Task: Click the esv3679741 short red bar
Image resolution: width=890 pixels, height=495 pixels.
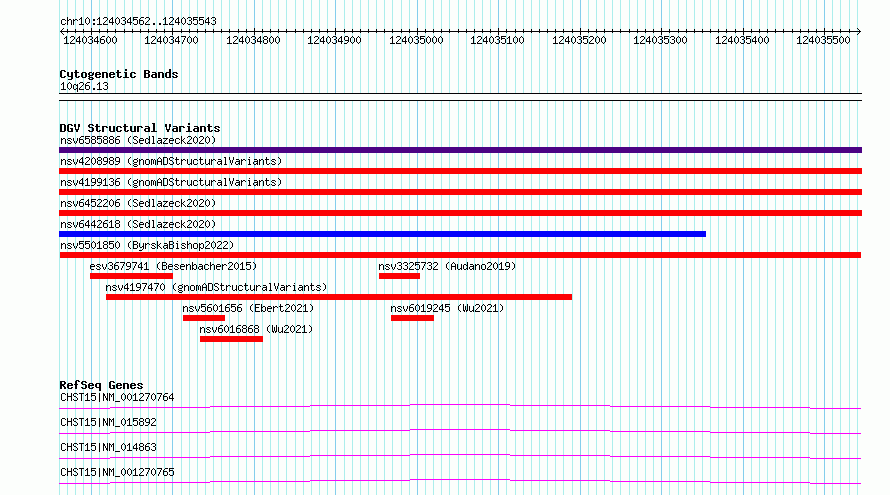Action: coord(131,276)
